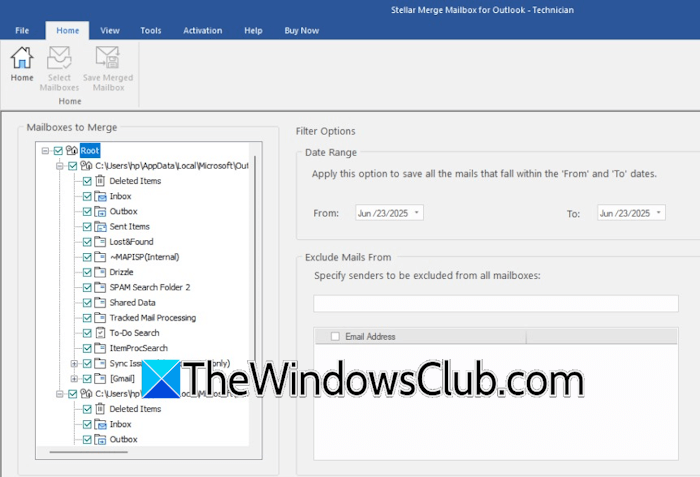
Task: Click the first PST mailbox path icon
Action: (x=86, y=166)
